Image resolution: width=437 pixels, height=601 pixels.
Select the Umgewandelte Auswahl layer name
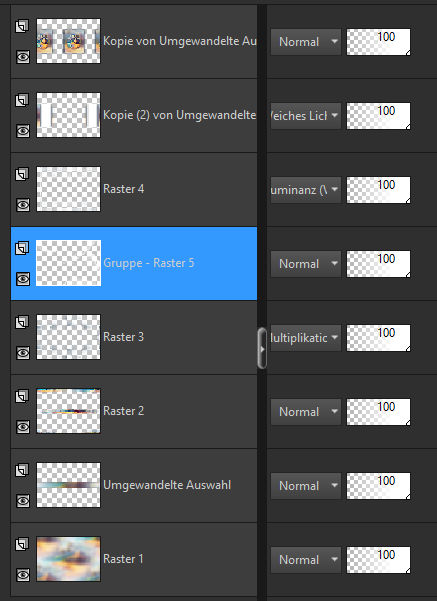pyautogui.click(x=167, y=485)
